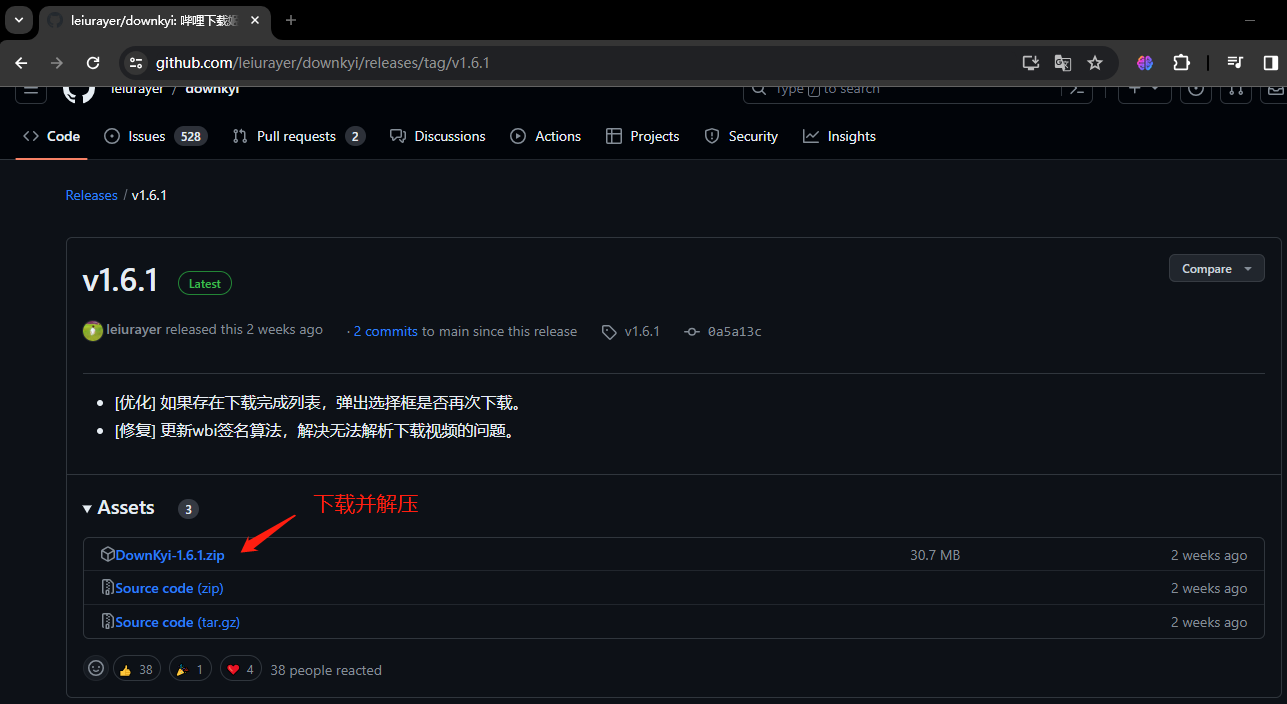Download DownKyi-1.6.1.zip file
The width and height of the screenshot is (1287, 704).
(x=170, y=555)
